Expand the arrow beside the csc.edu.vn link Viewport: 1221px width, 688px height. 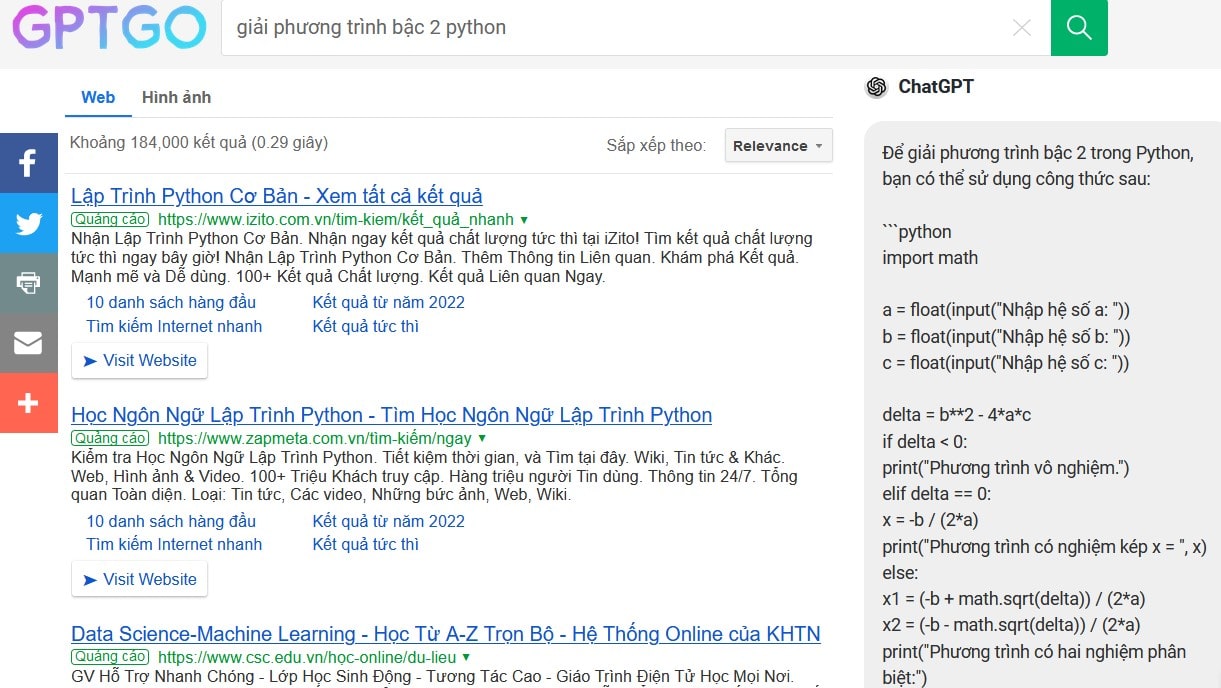[465, 657]
